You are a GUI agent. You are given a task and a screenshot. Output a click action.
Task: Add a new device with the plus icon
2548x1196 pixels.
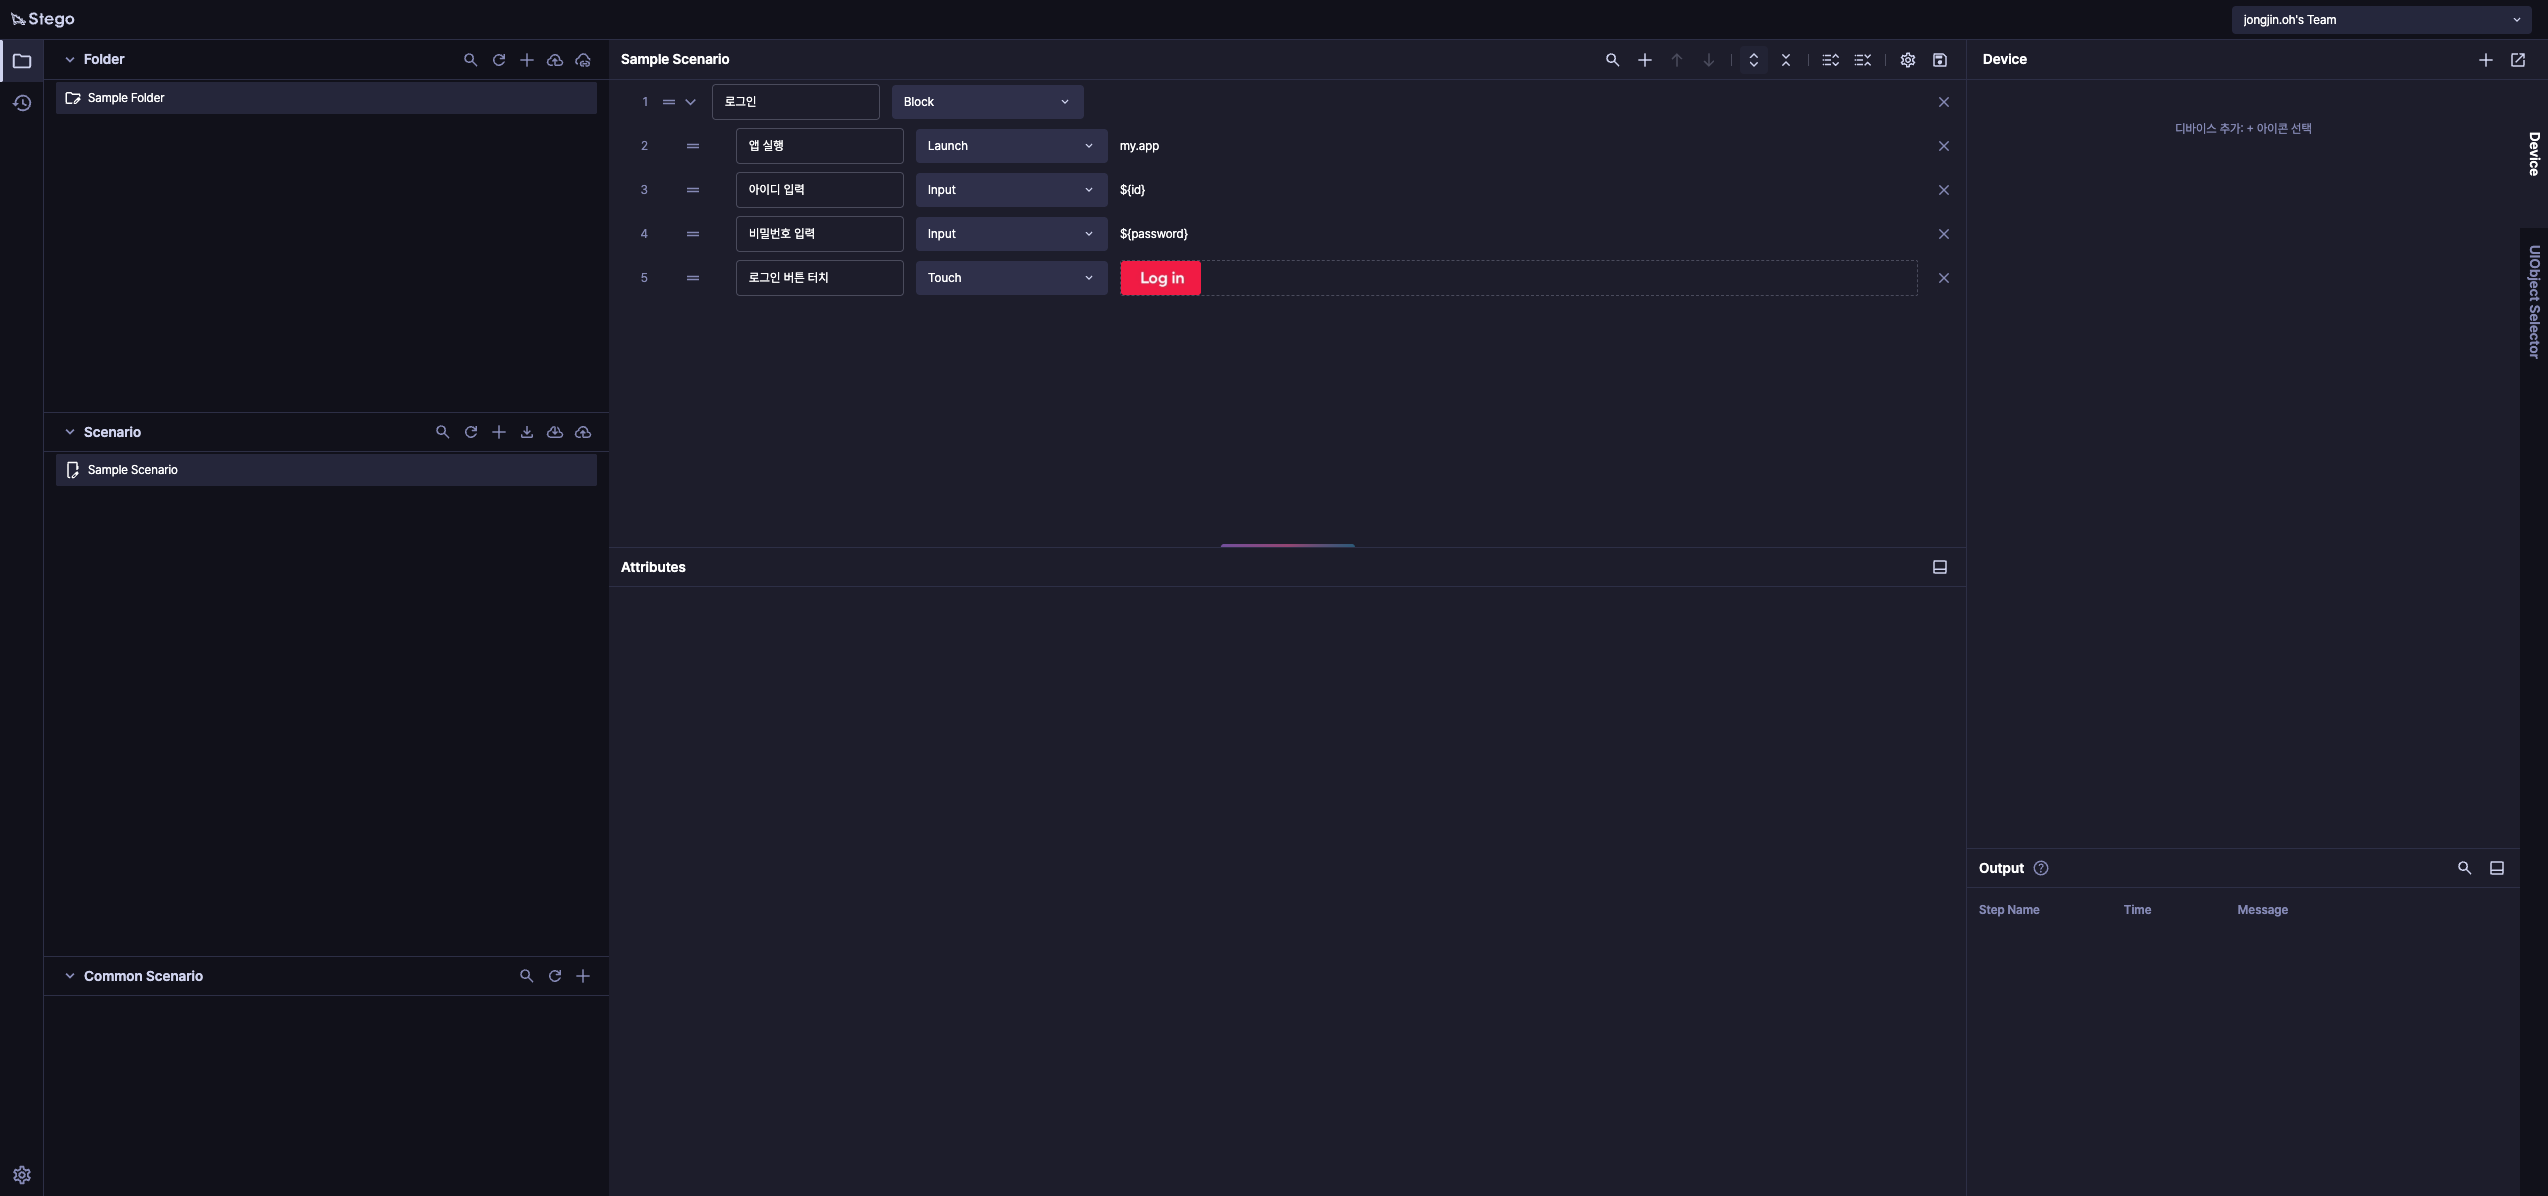click(2486, 60)
